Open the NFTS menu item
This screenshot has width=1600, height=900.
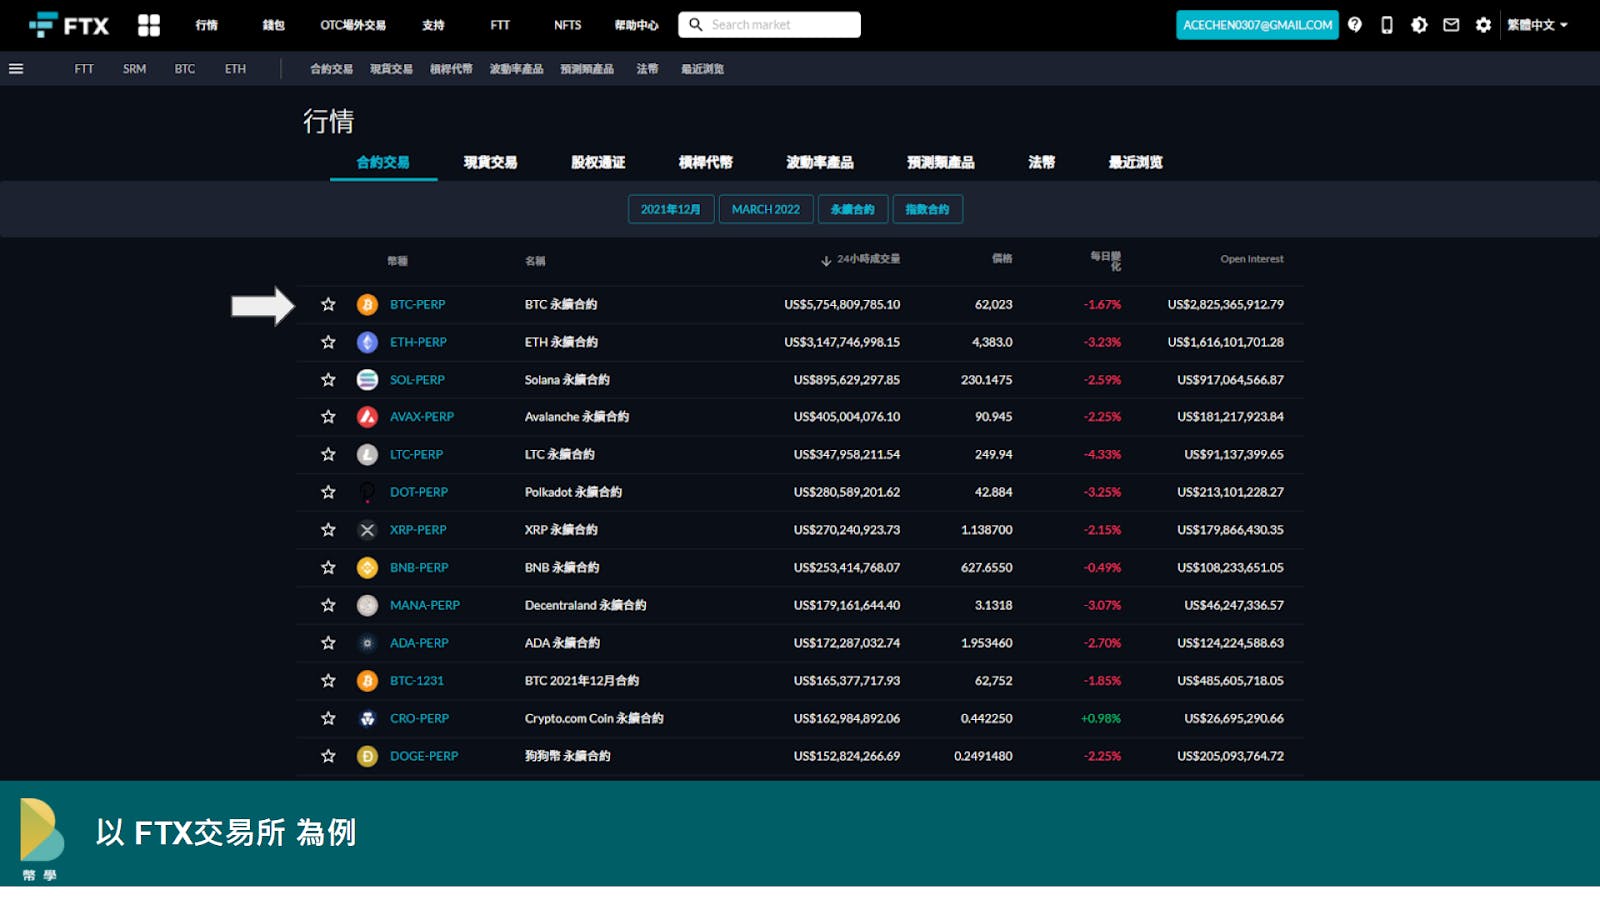coord(567,25)
